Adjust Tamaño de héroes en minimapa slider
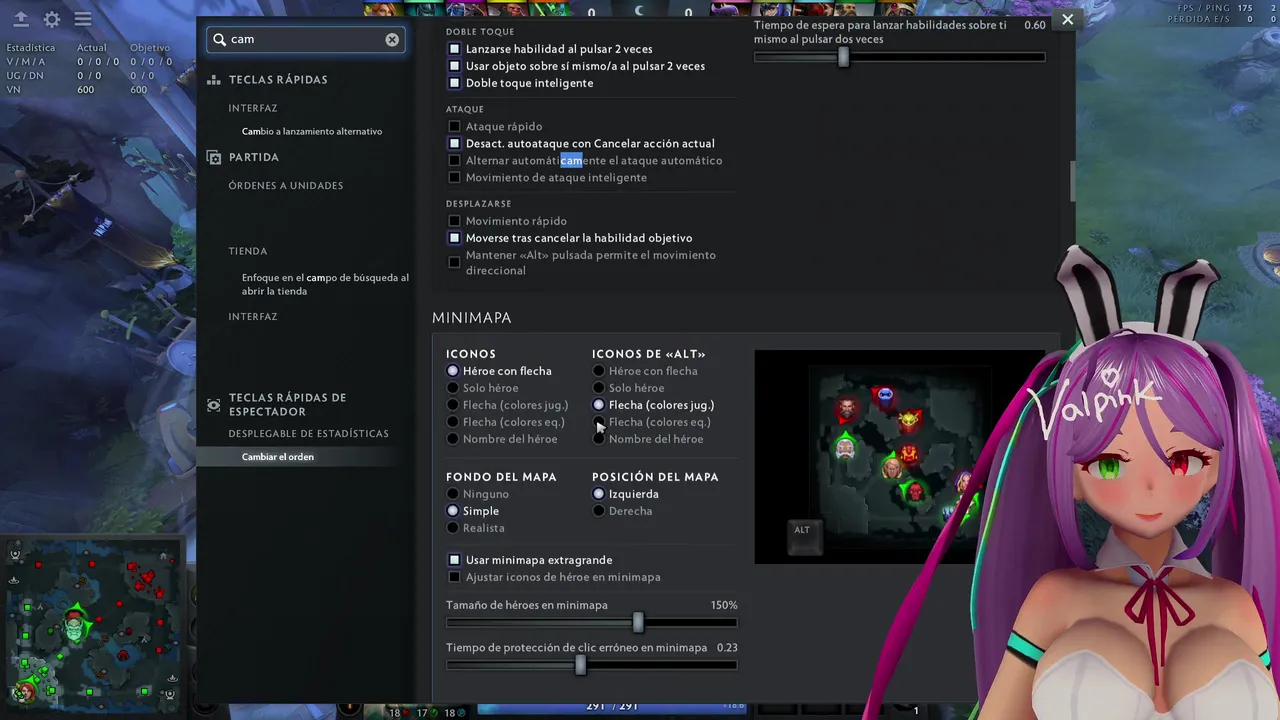The height and width of the screenshot is (720, 1280). tap(638, 623)
